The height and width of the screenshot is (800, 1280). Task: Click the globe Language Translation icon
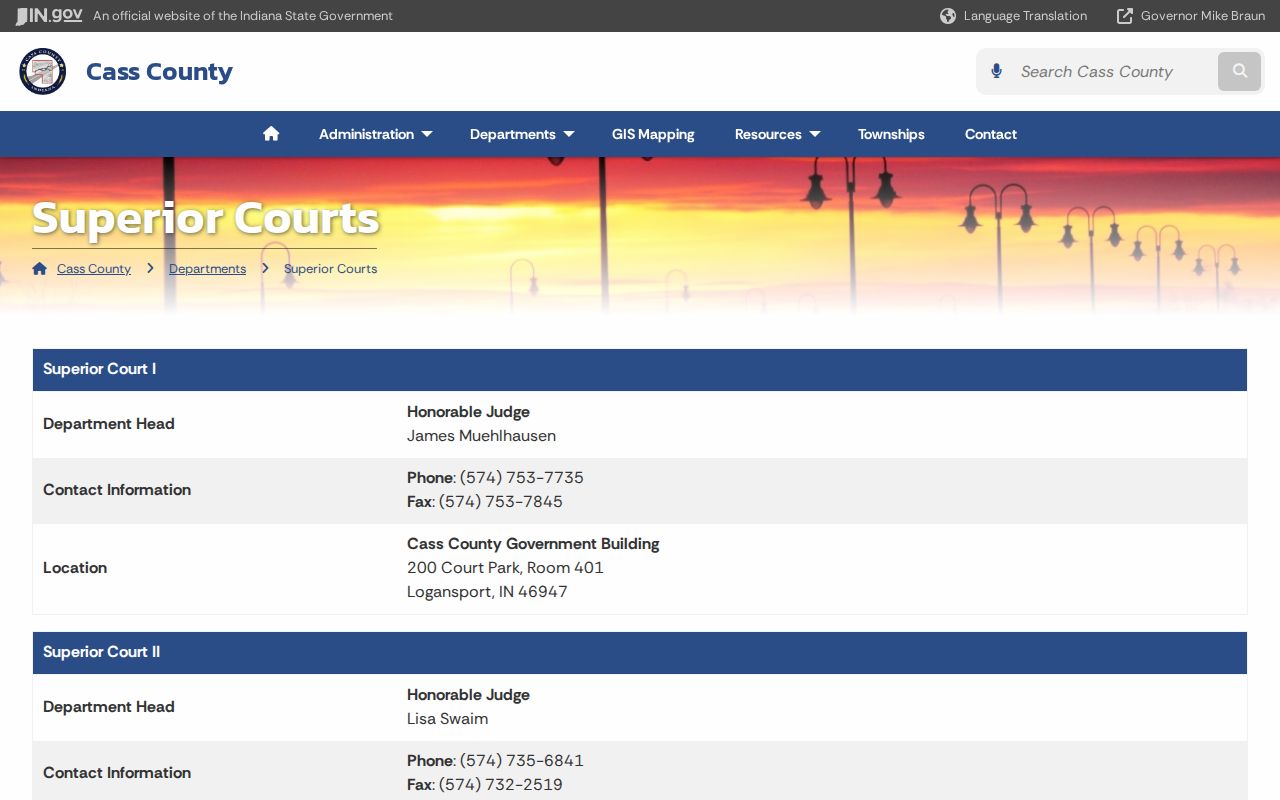pyautogui.click(x=948, y=16)
